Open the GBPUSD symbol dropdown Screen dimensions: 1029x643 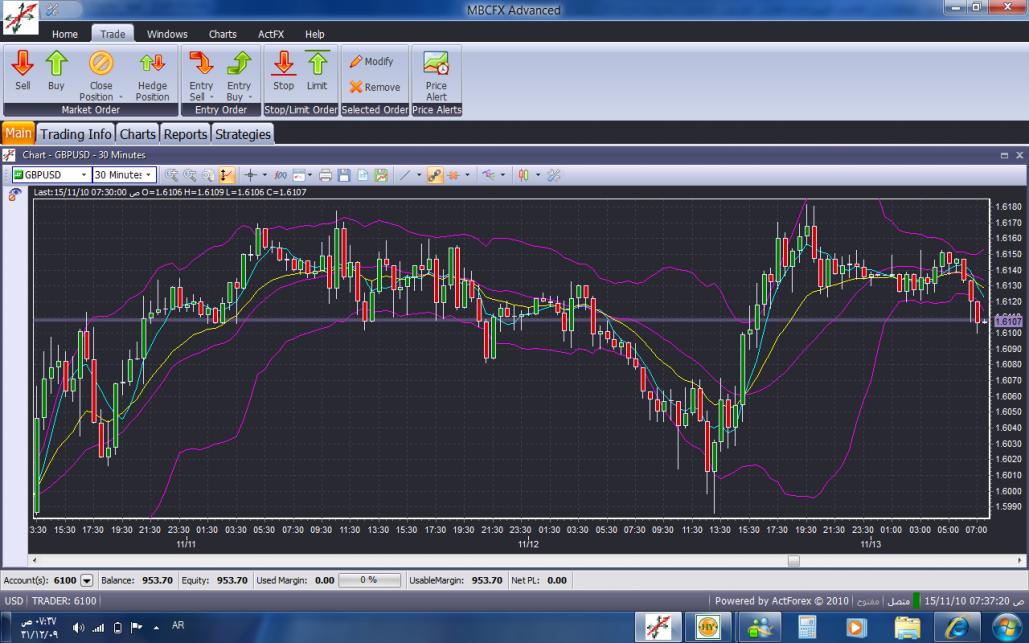coord(84,175)
